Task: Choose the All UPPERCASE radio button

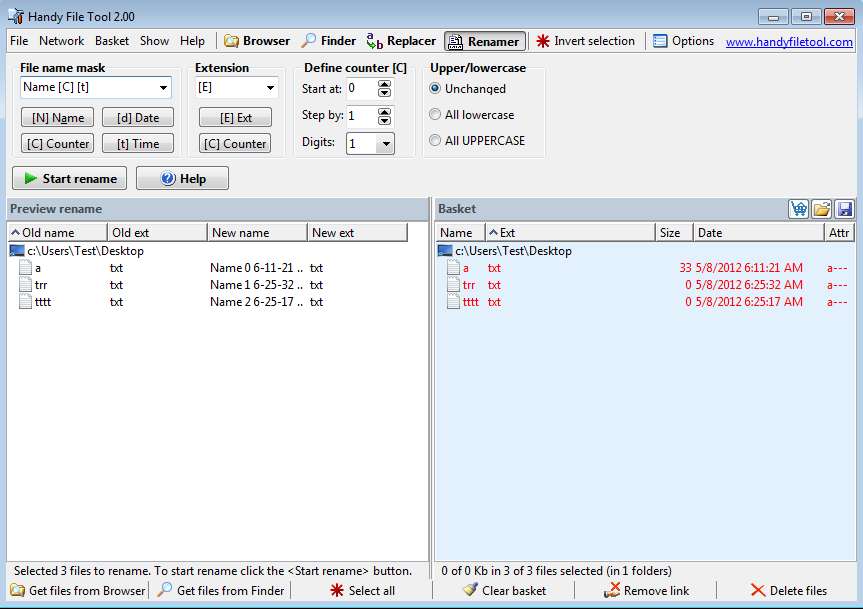Action: (x=435, y=141)
